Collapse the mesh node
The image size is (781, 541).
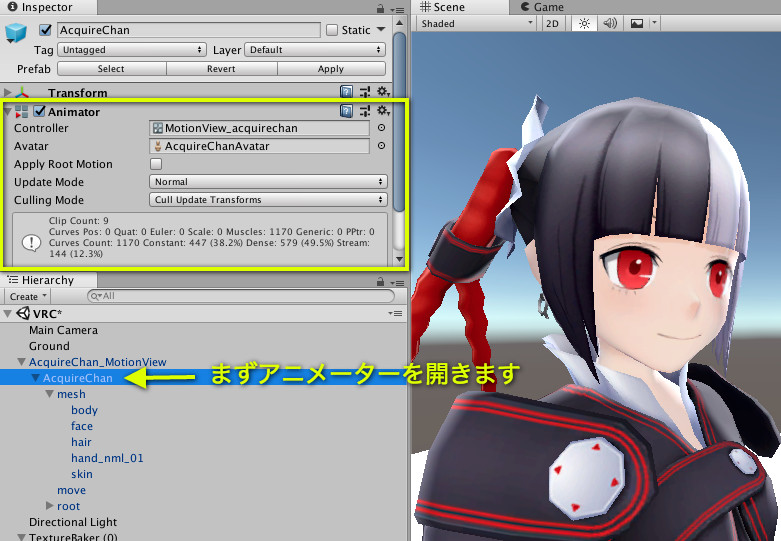pyautogui.click(x=49, y=394)
